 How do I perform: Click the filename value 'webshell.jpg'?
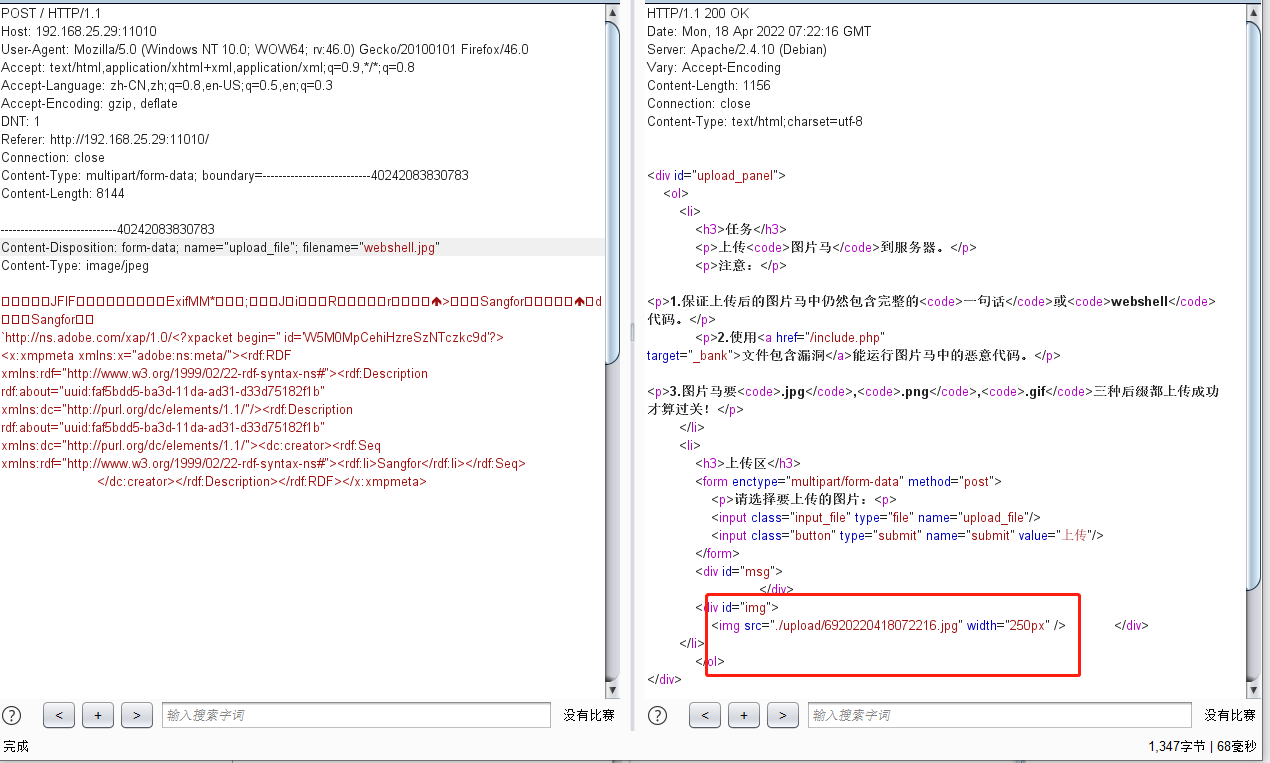tap(400, 247)
